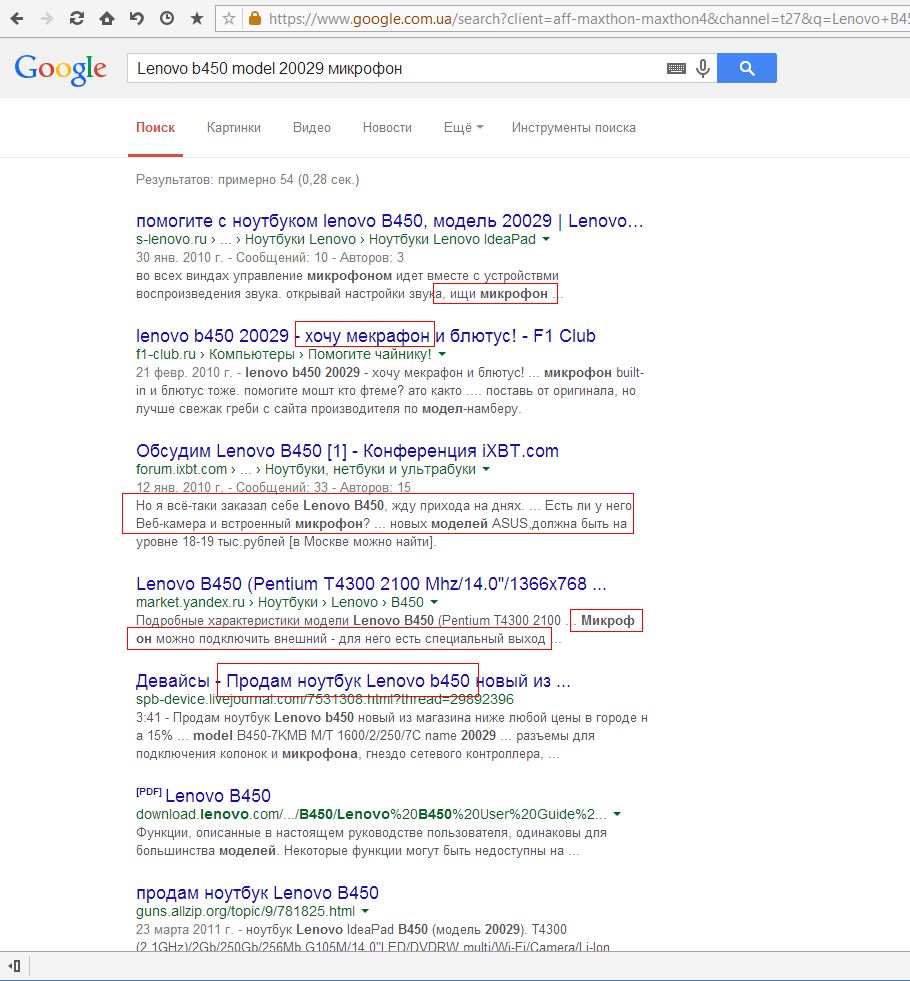Click the blue Google search button
Screen dimensions: 910x981
click(747, 68)
